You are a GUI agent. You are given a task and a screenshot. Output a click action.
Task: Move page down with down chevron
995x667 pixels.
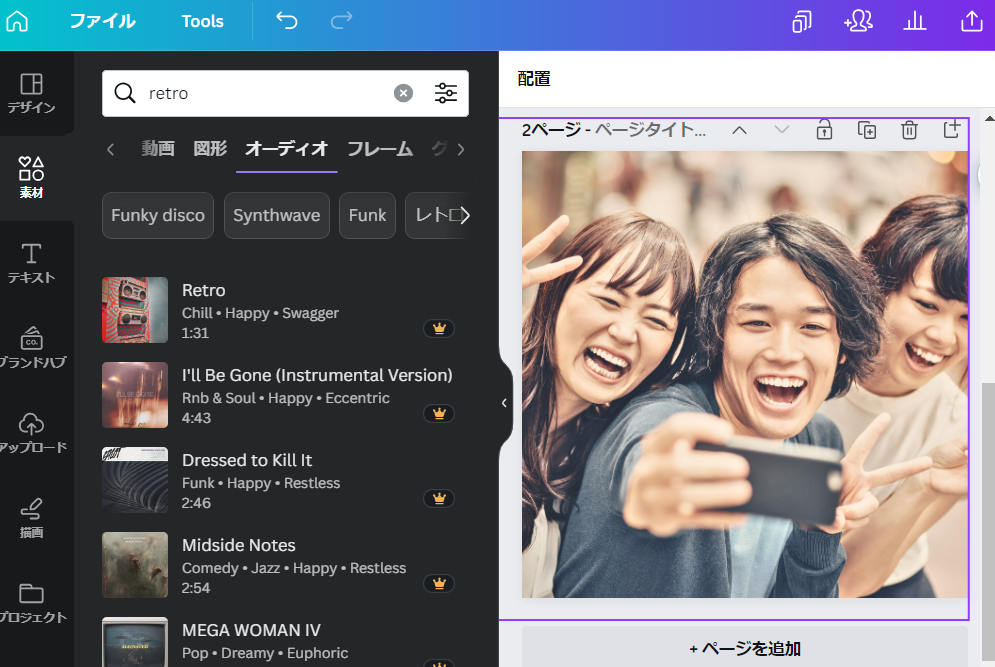[782, 130]
